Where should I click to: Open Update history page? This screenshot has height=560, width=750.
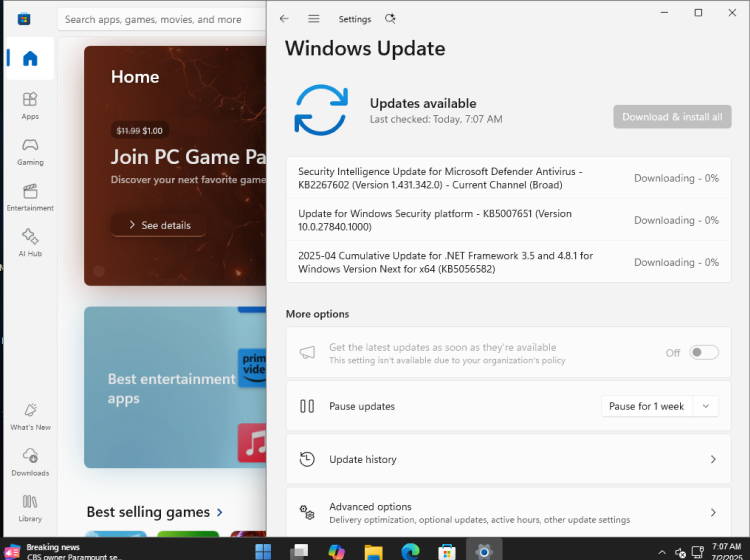coord(508,459)
